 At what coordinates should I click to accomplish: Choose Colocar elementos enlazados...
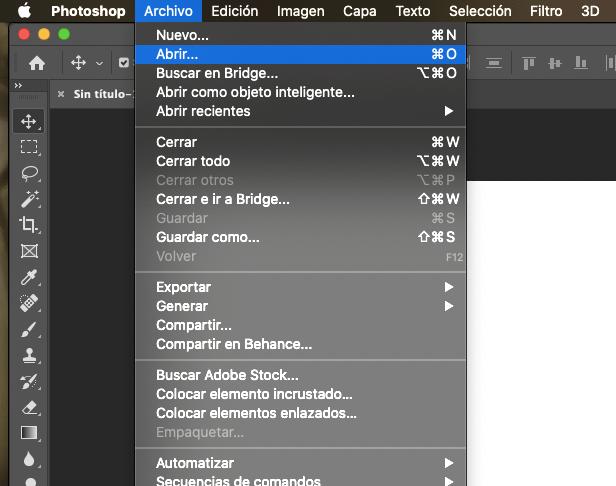pos(301,413)
